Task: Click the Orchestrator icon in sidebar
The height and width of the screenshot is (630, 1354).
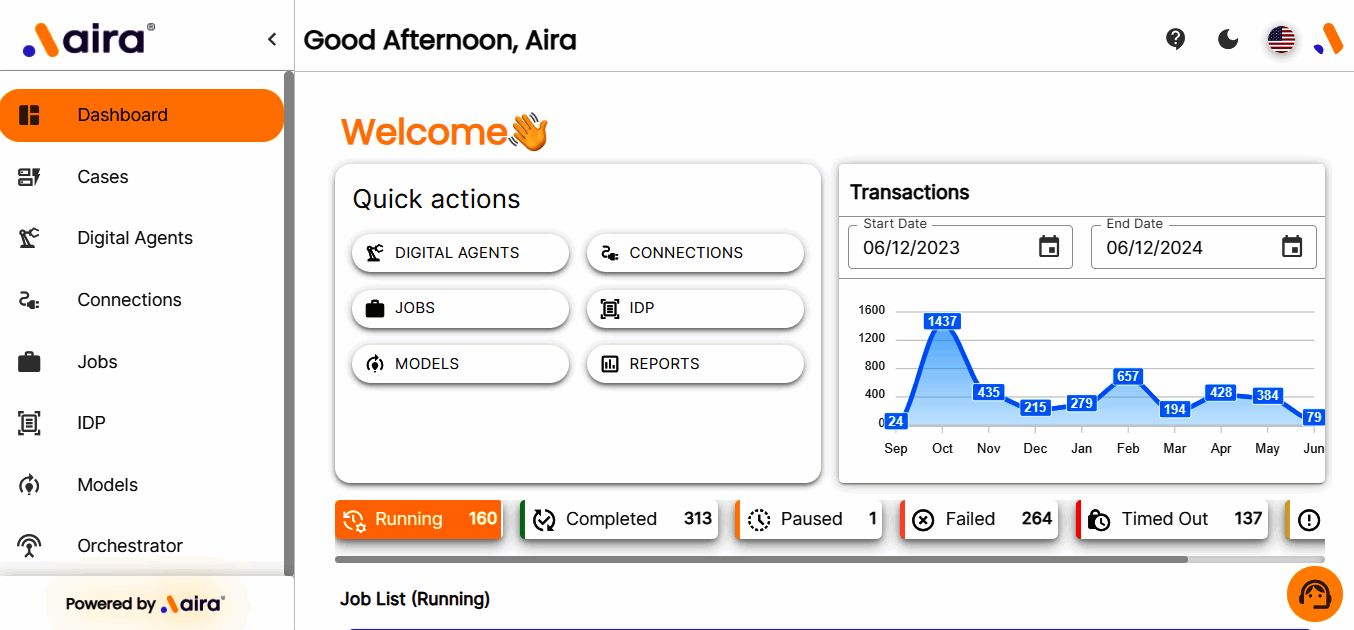Action: [x=29, y=546]
